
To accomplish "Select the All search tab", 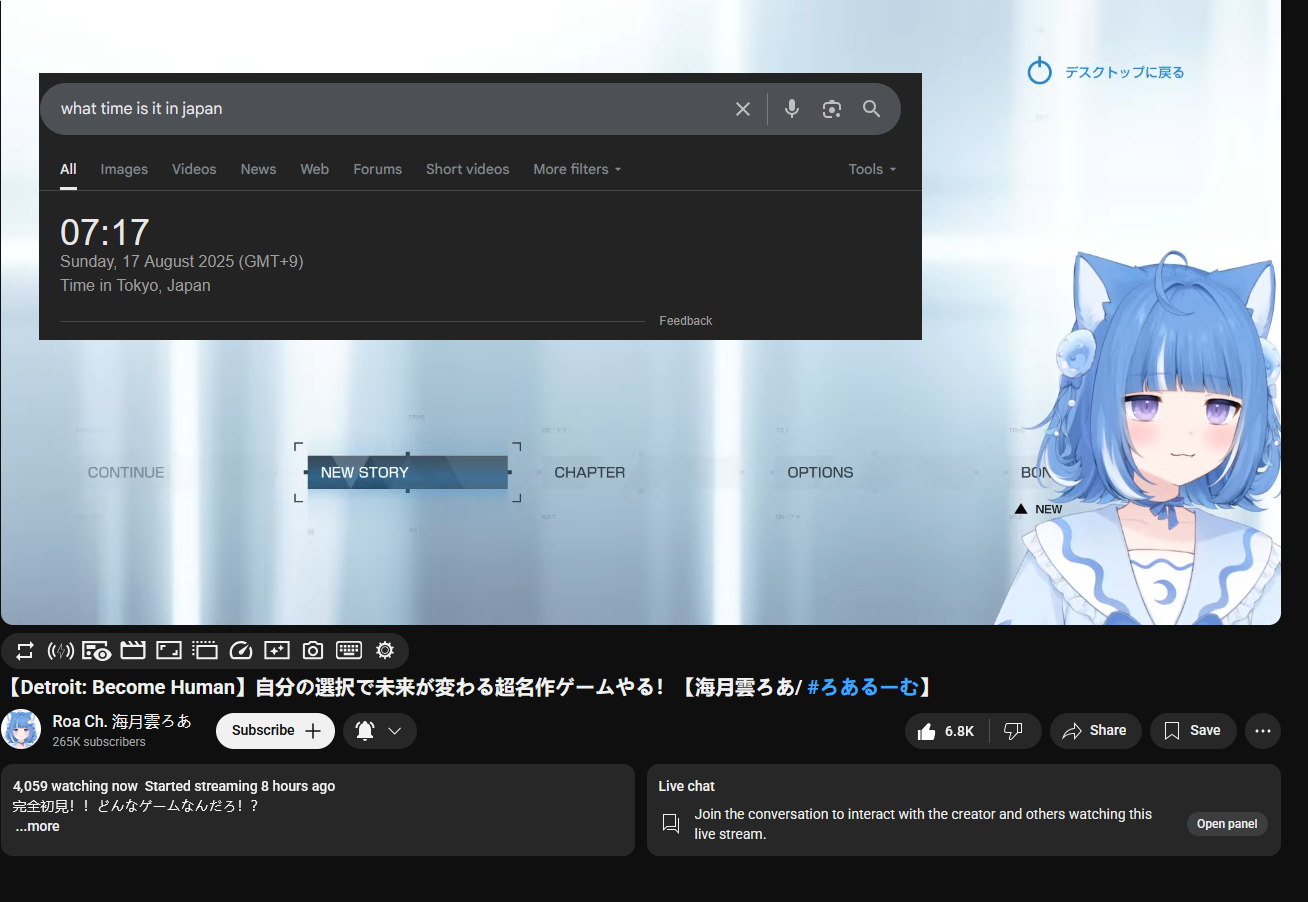I will click(68, 169).
